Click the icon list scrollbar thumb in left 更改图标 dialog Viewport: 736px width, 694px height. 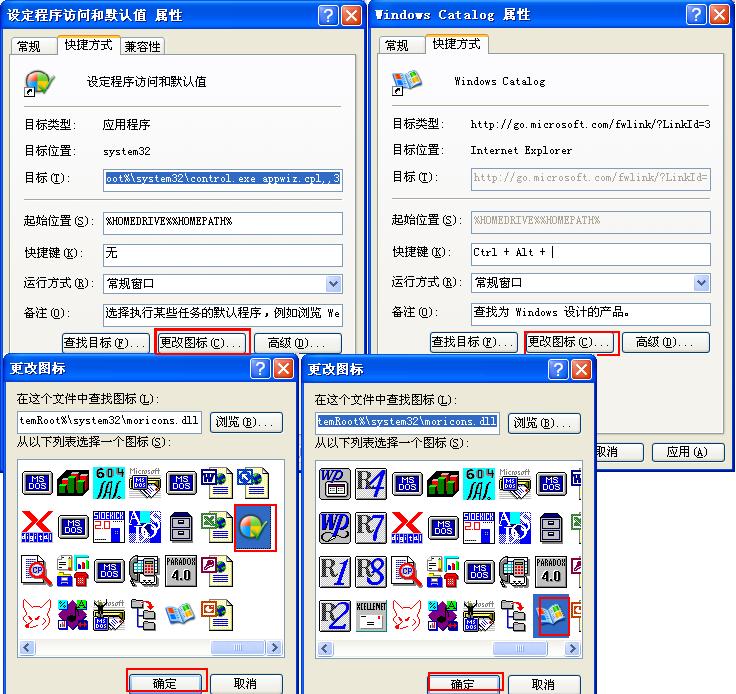point(238,648)
